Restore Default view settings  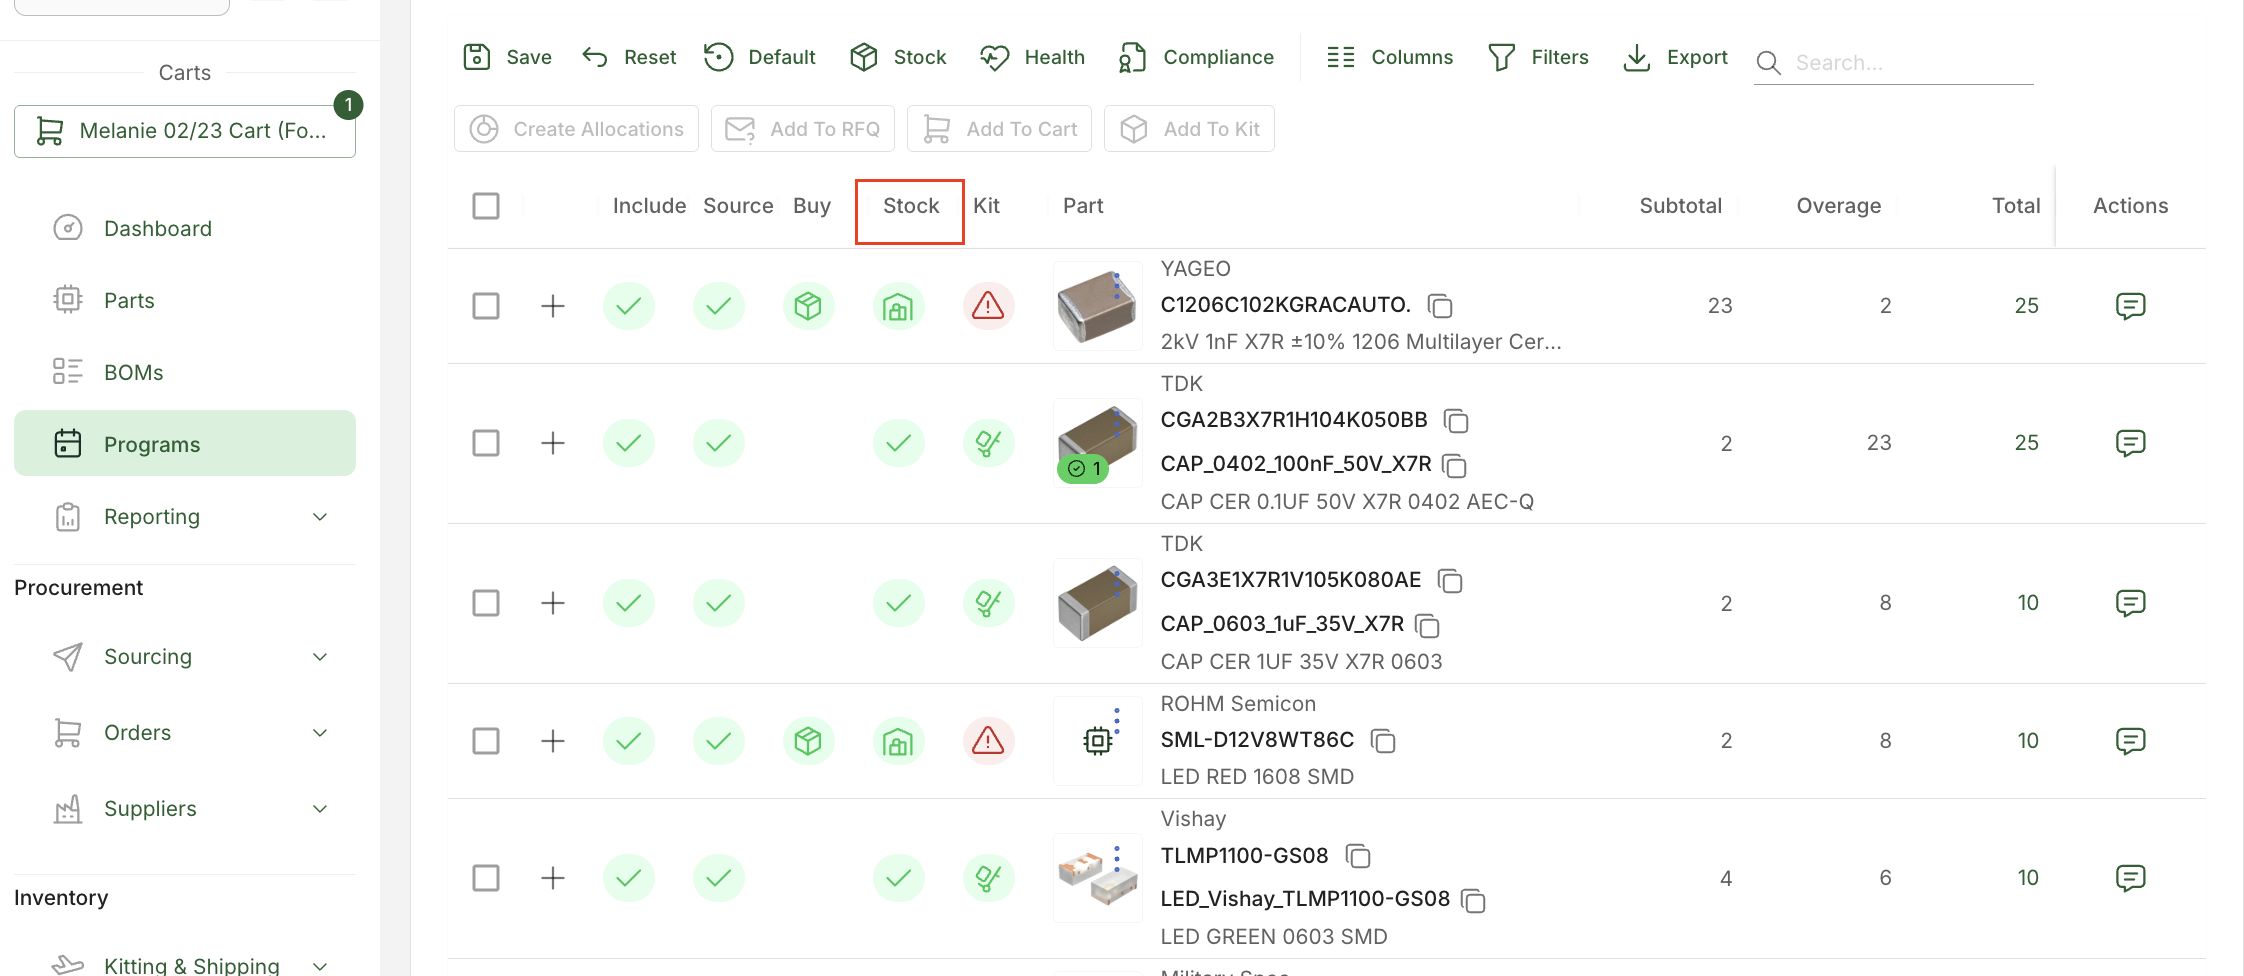[x=760, y=57]
